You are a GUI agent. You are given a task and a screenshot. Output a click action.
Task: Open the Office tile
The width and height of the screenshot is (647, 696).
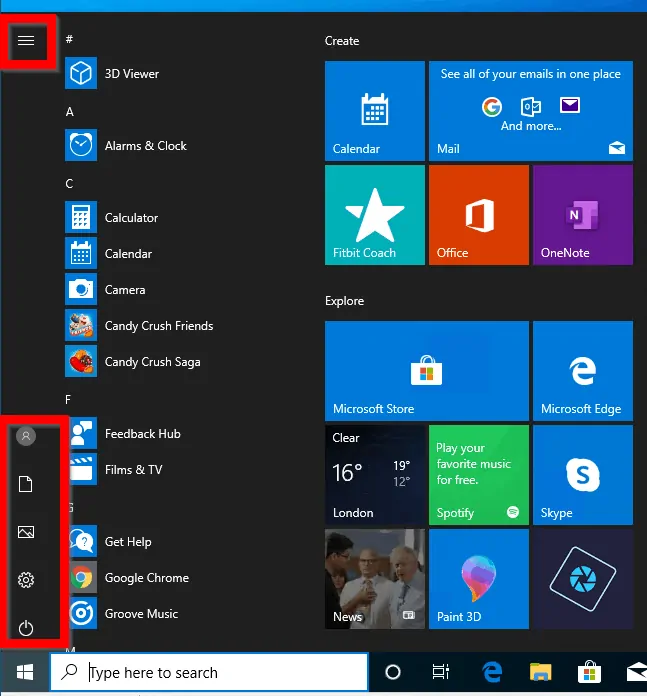point(479,215)
